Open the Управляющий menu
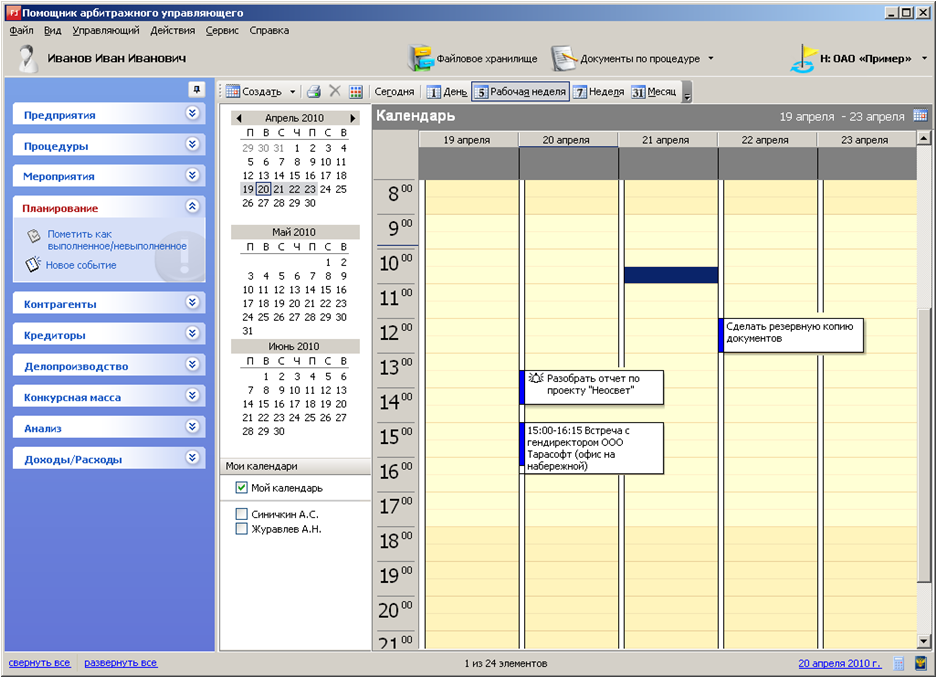 [106, 31]
